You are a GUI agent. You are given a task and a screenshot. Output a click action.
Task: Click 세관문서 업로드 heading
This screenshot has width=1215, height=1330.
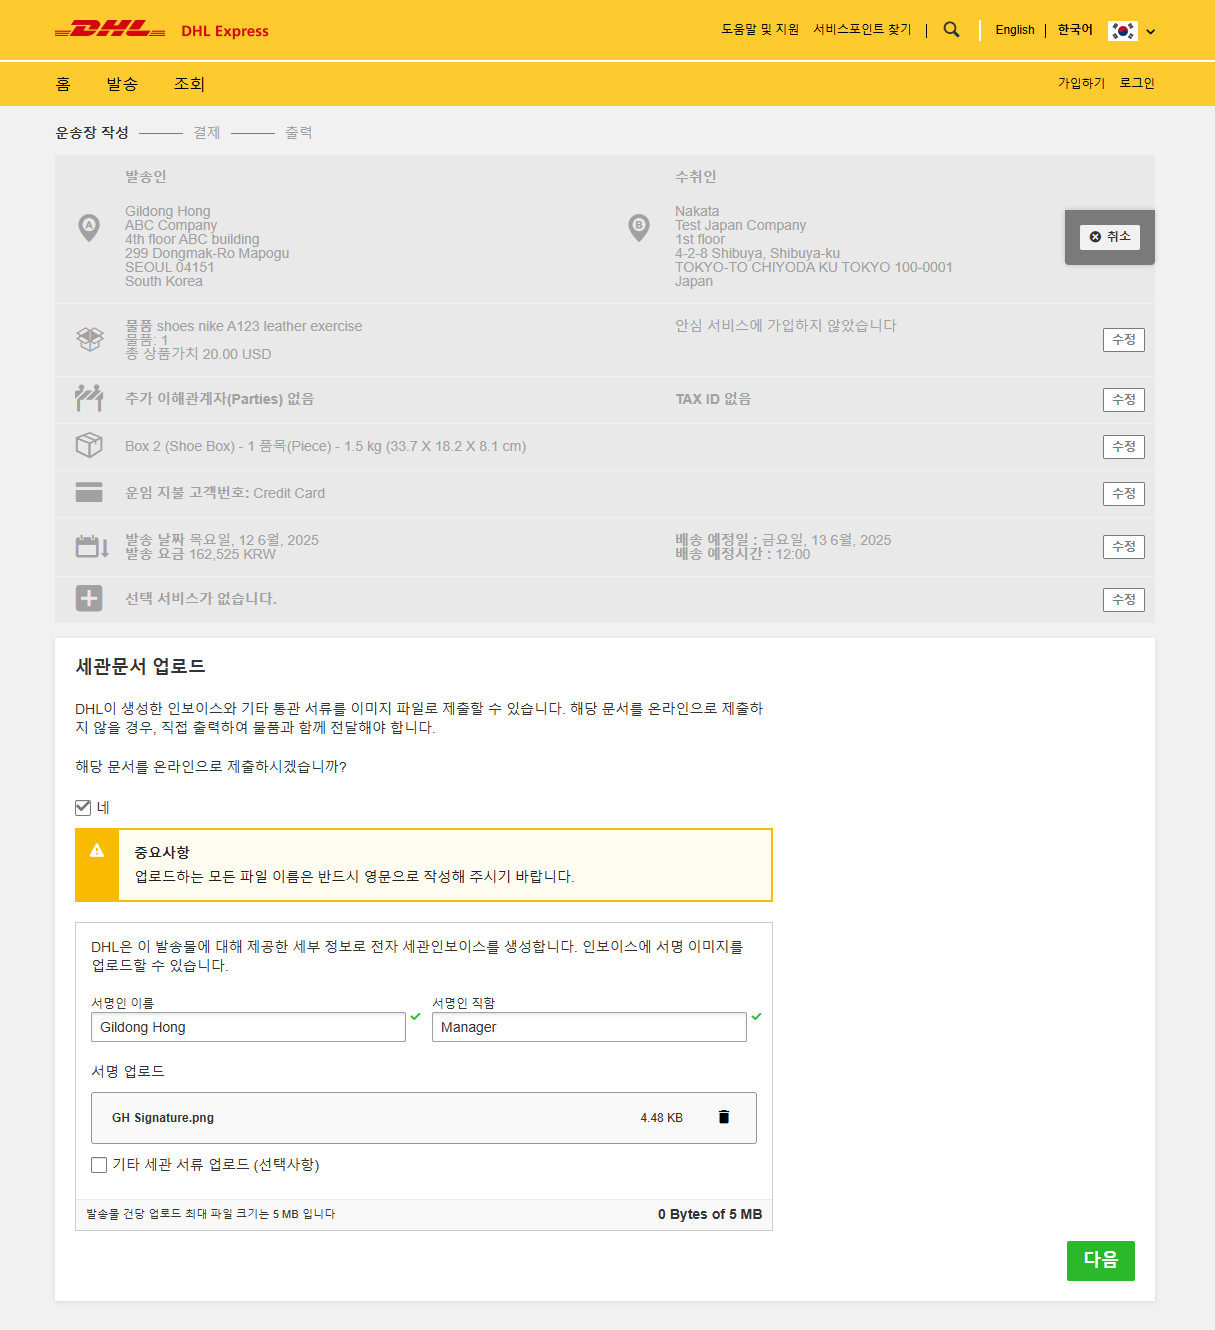(x=140, y=666)
